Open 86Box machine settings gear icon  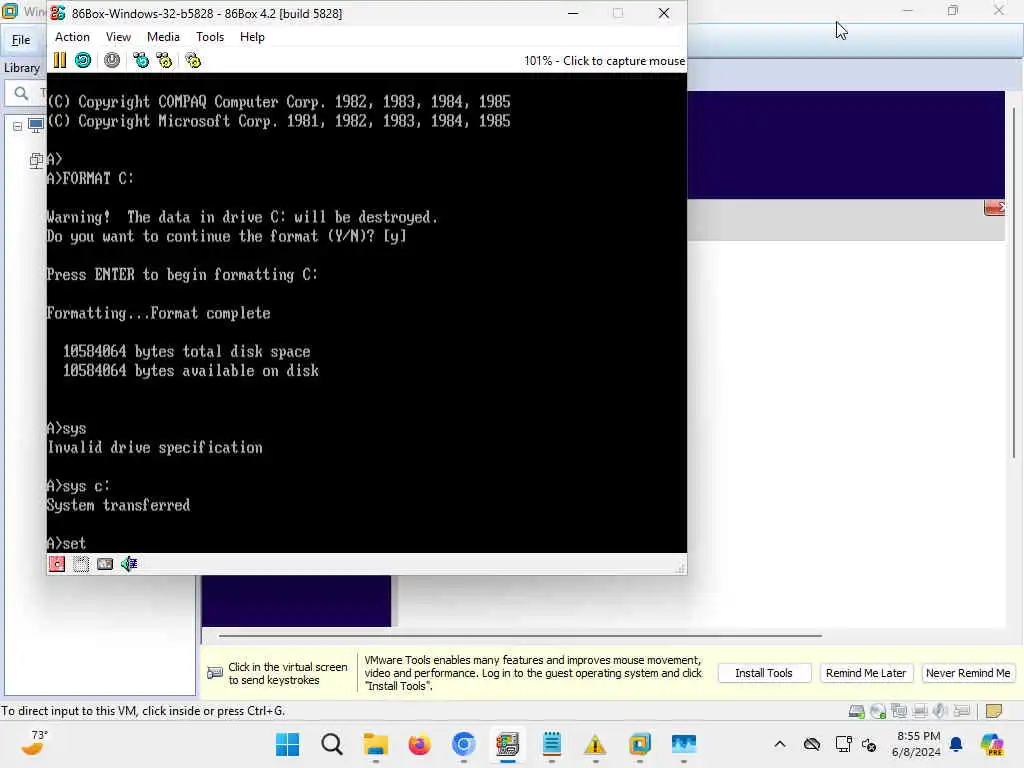pos(193,60)
